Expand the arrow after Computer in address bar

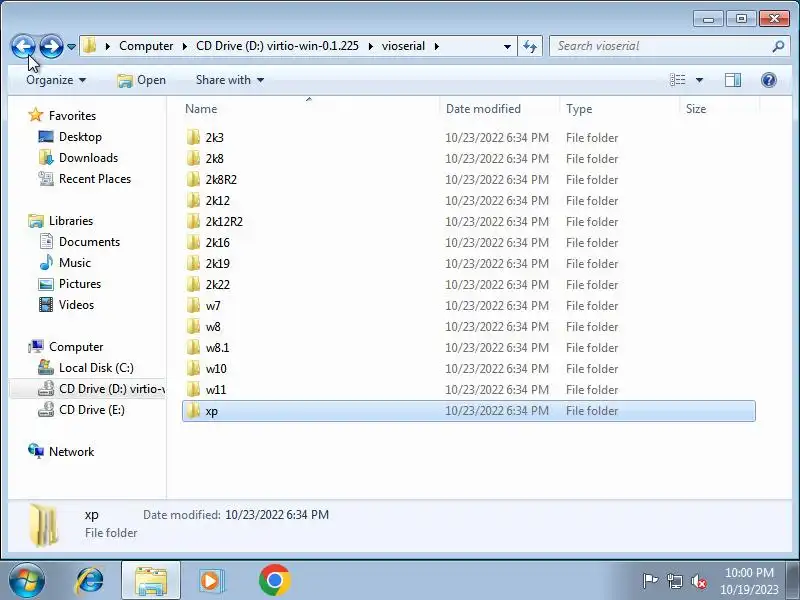click(185, 46)
